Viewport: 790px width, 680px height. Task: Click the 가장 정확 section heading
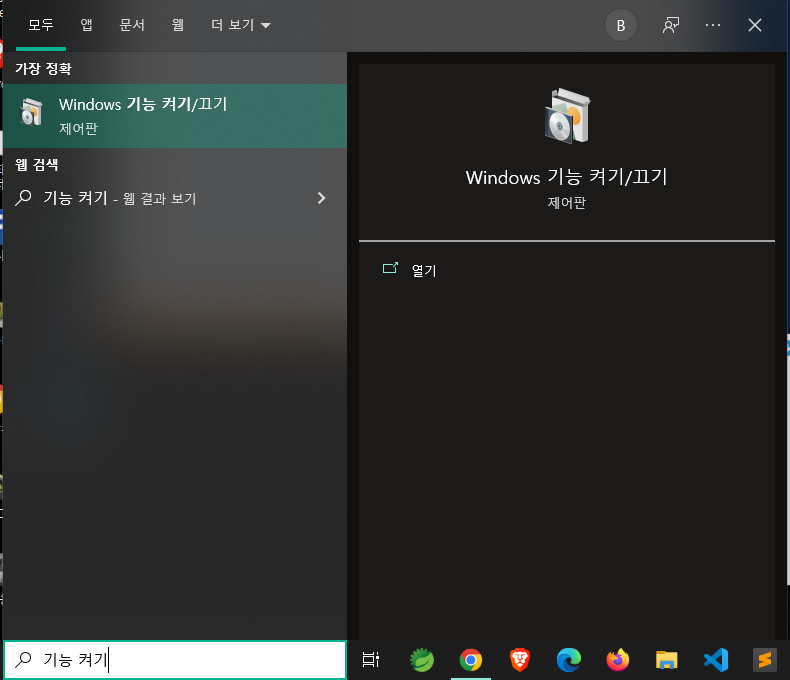pyautogui.click(x=43, y=69)
